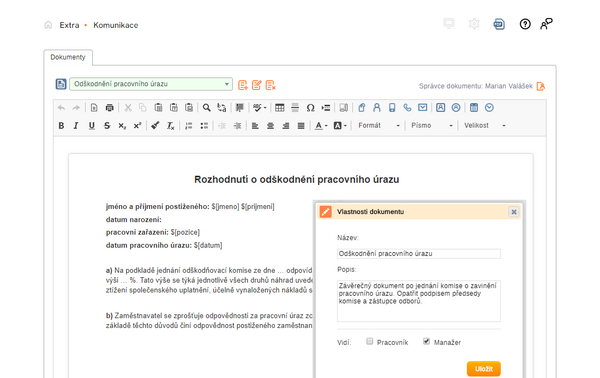
Task: Open the spell check dropdown
Action: (260, 108)
